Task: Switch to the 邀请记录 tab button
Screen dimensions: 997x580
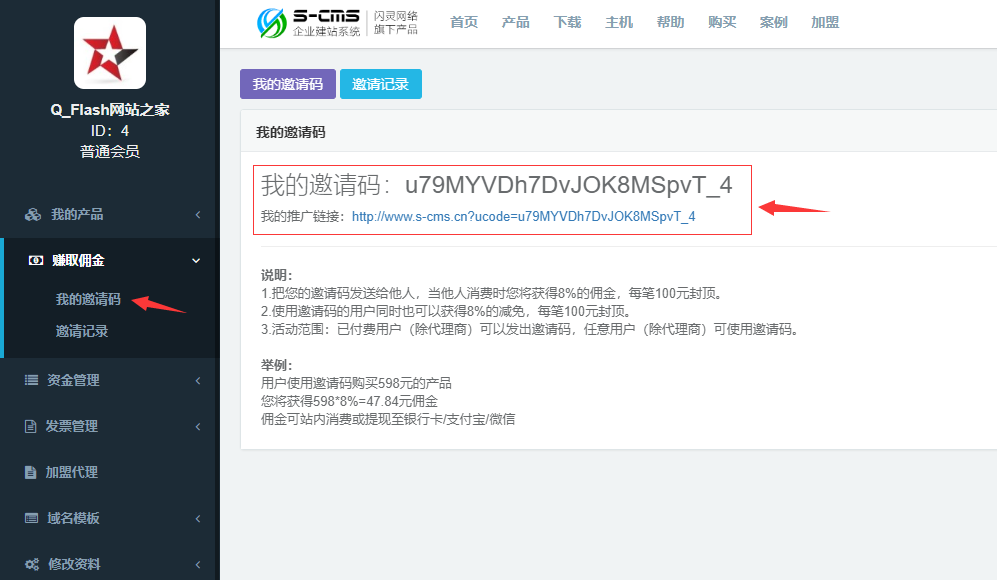Action: point(380,84)
